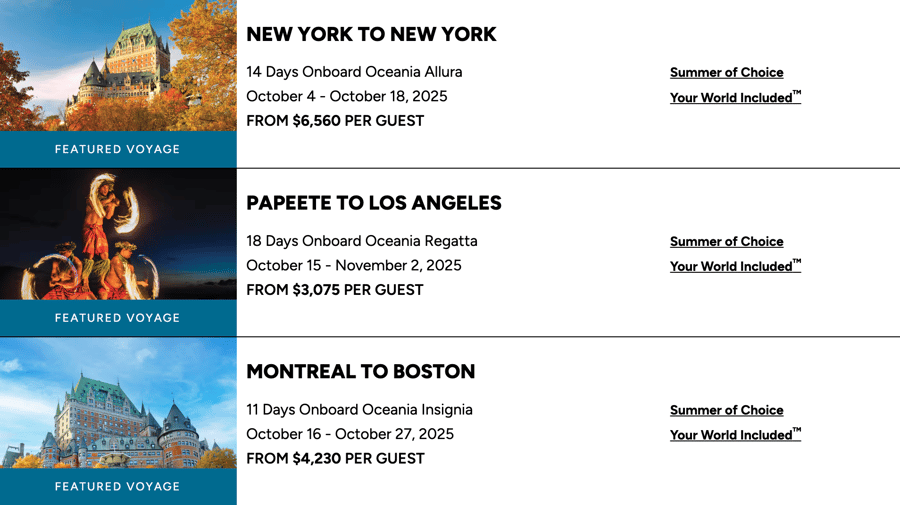Click Featured Voyage banner under autumn château

coord(118,149)
